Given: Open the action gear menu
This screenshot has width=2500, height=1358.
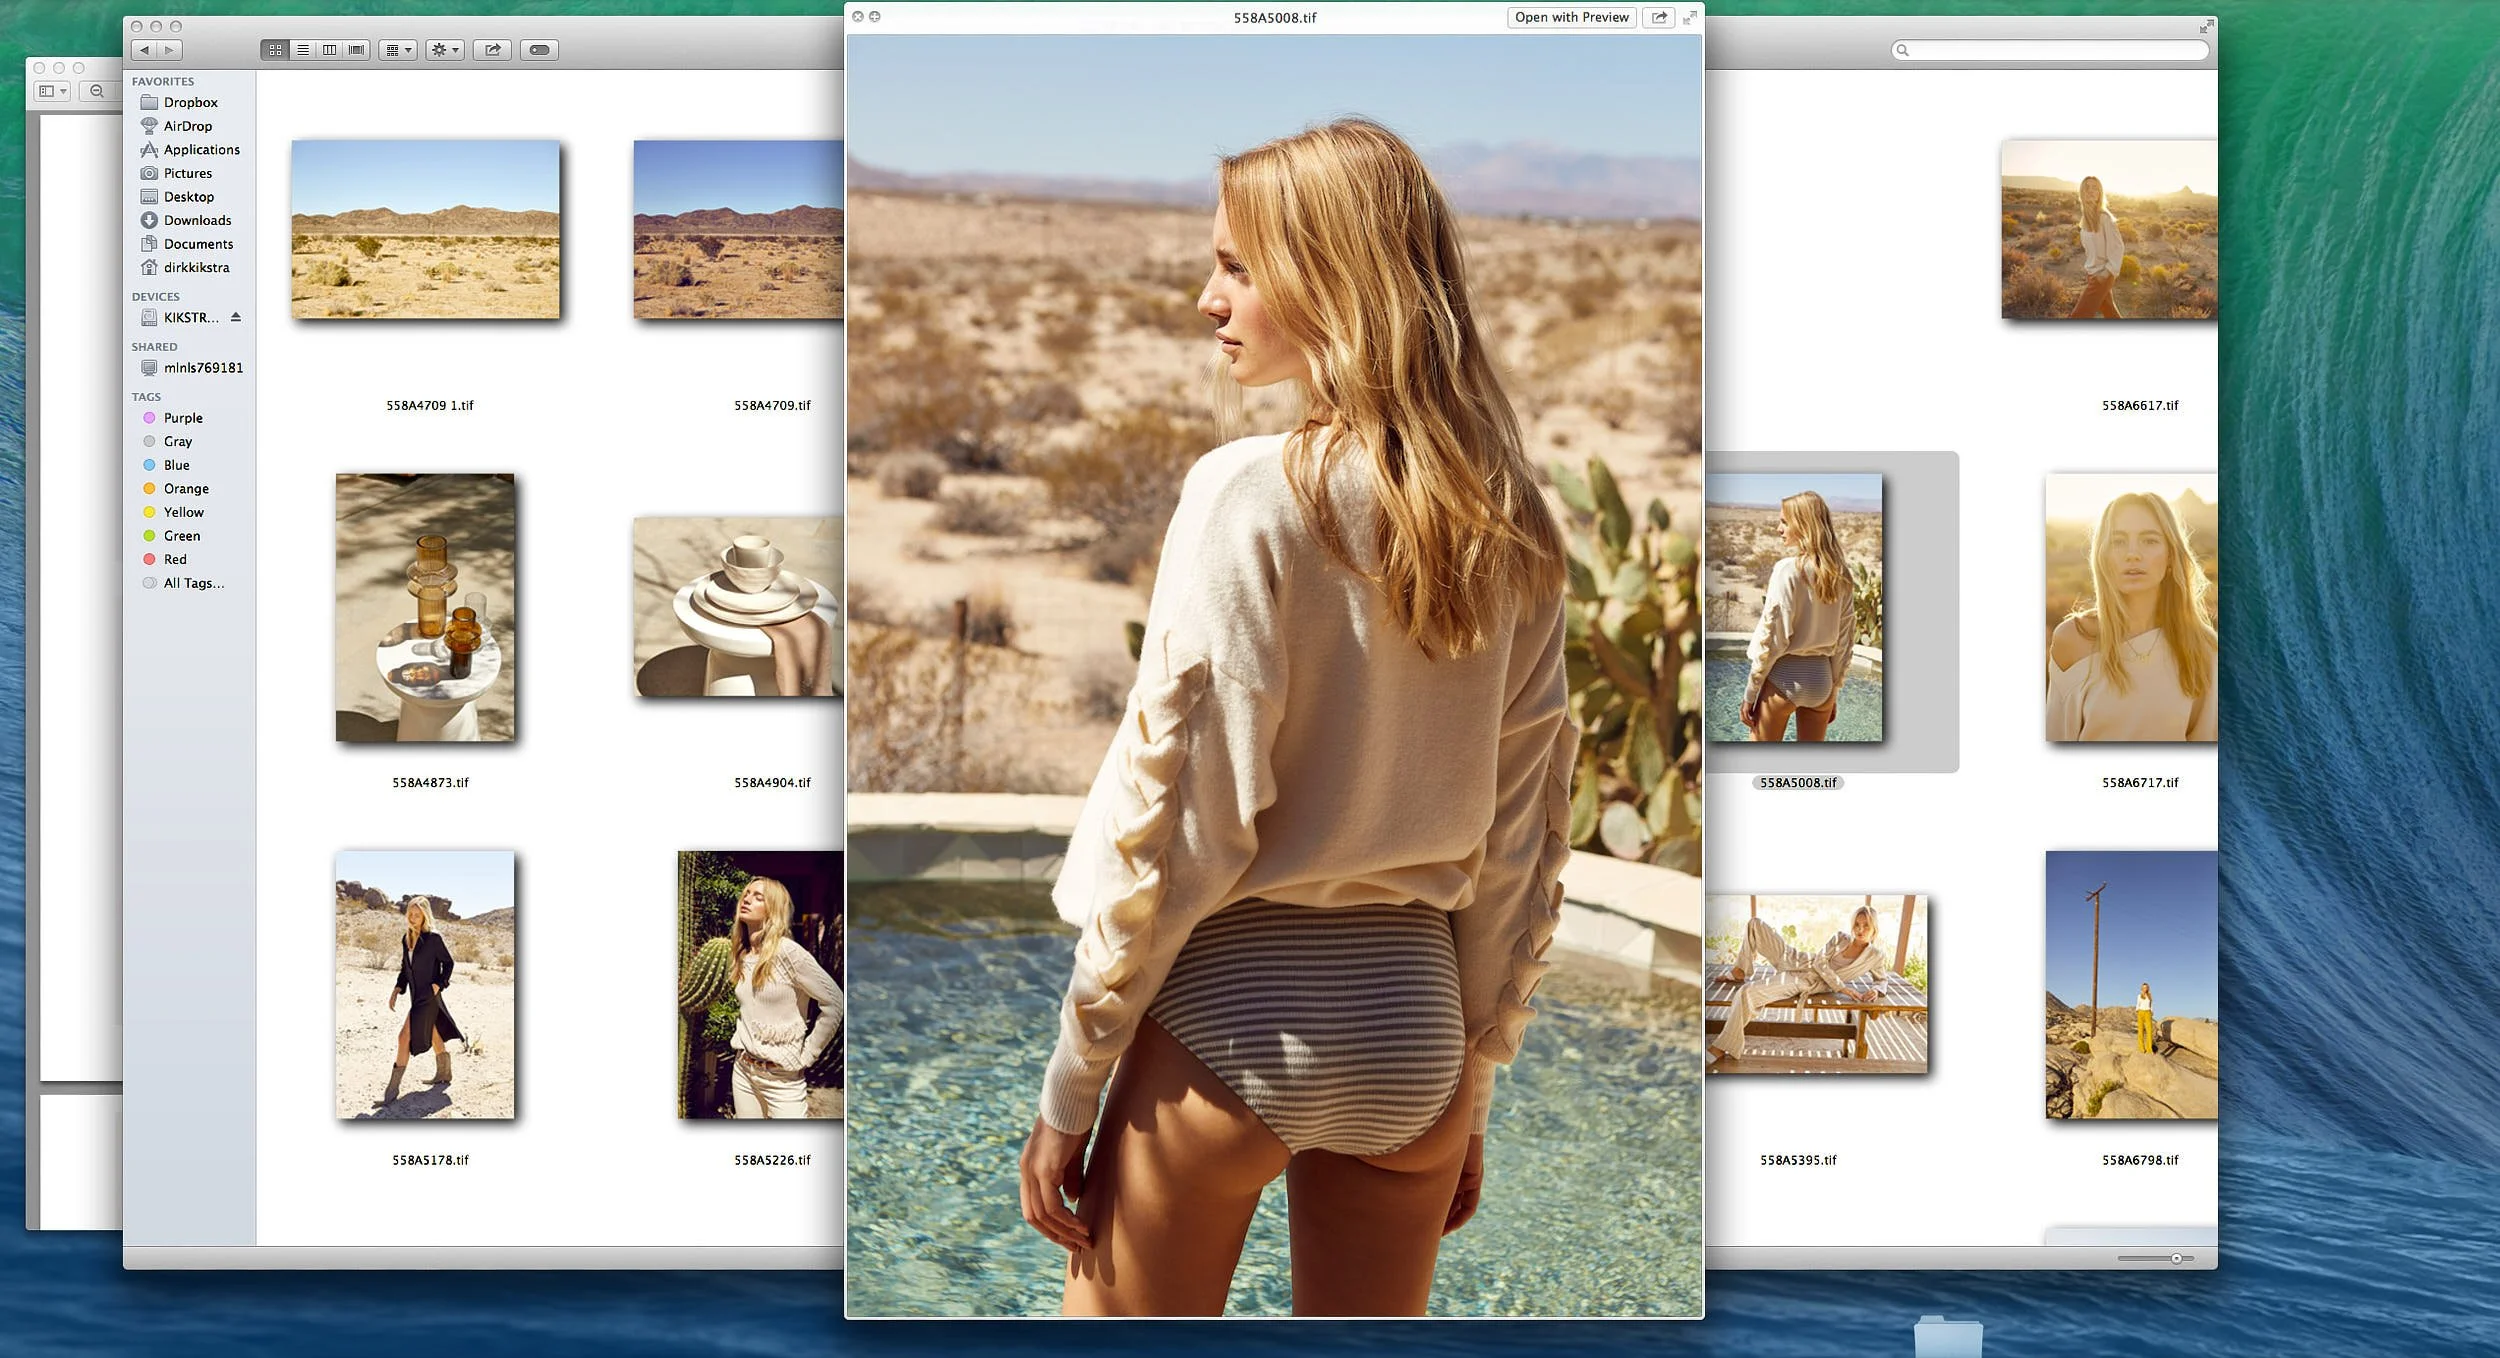Looking at the screenshot, I should pyautogui.click(x=443, y=48).
